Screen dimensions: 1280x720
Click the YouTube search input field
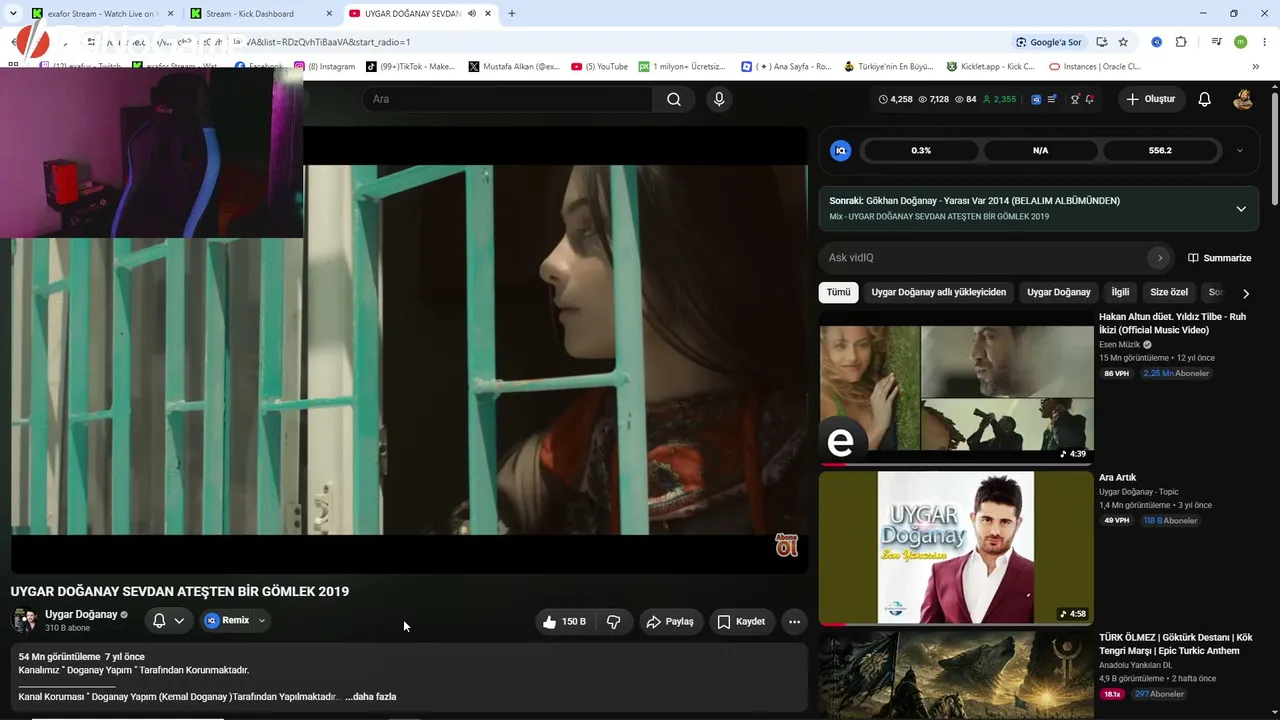pyautogui.click(x=508, y=99)
